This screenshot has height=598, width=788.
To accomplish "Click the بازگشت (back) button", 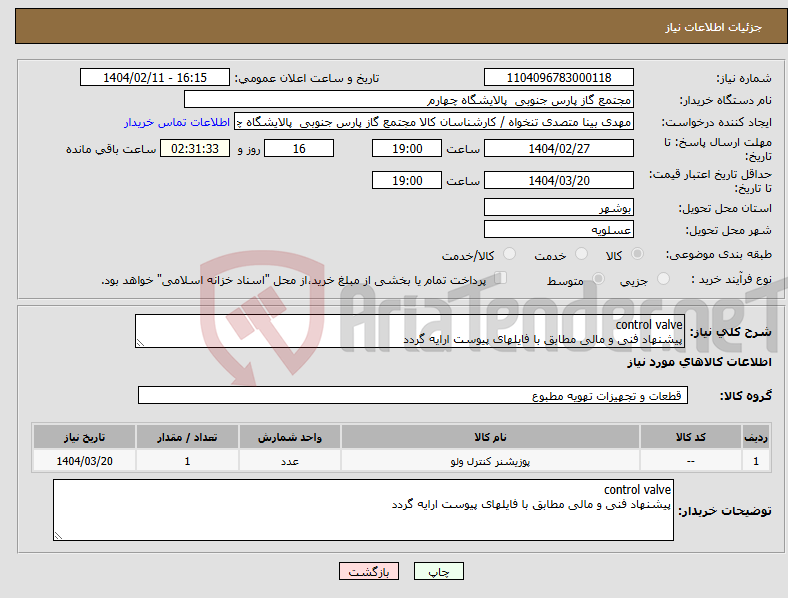I will (x=369, y=571).
